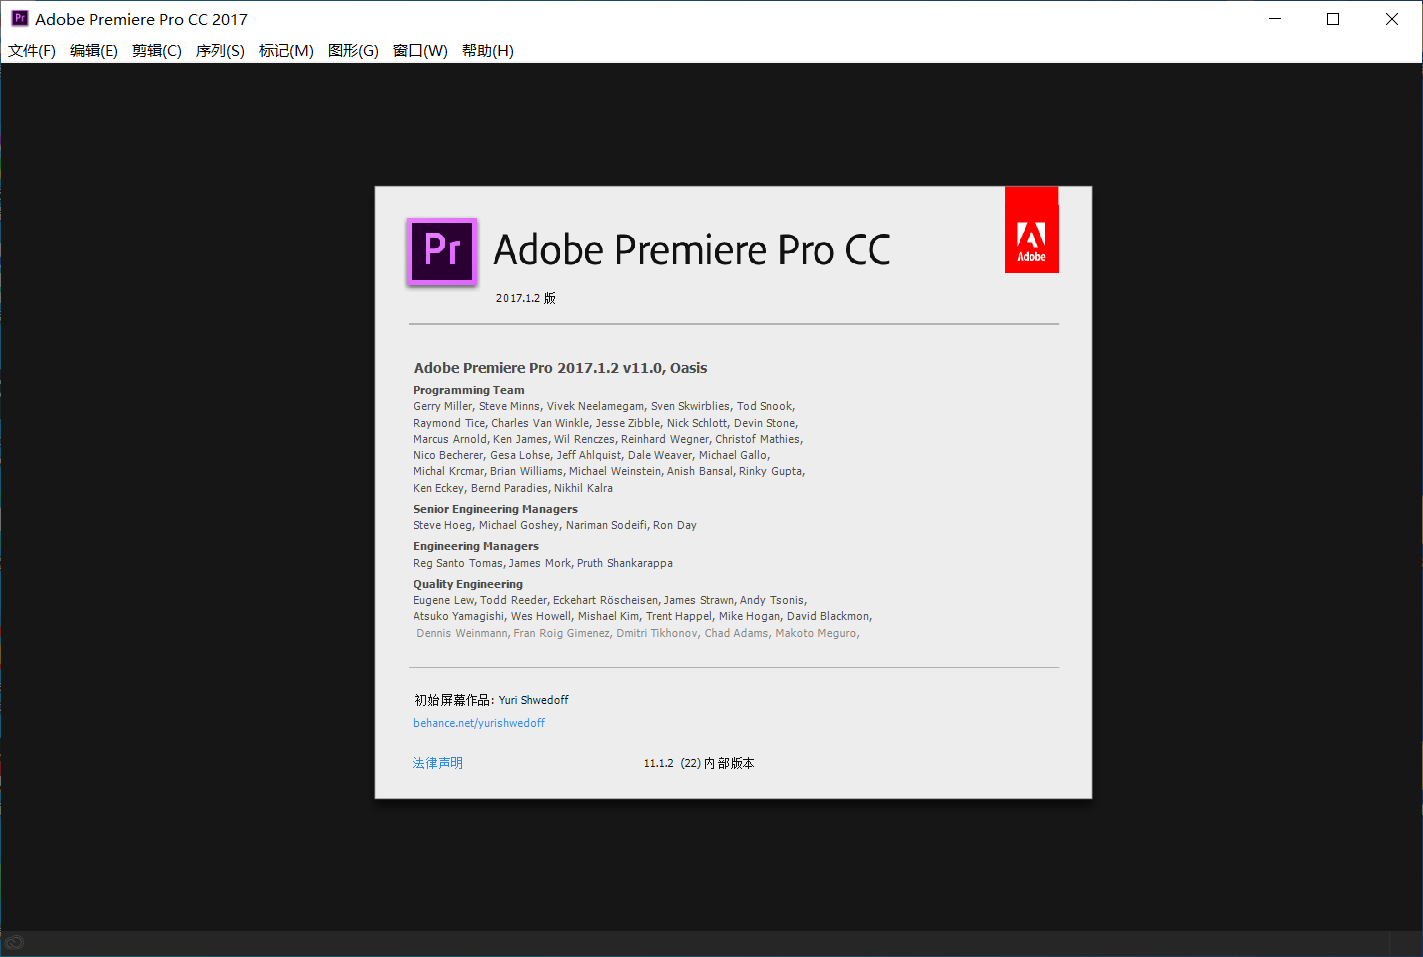
Task: Click the Engineering Managers heading
Action: point(476,546)
